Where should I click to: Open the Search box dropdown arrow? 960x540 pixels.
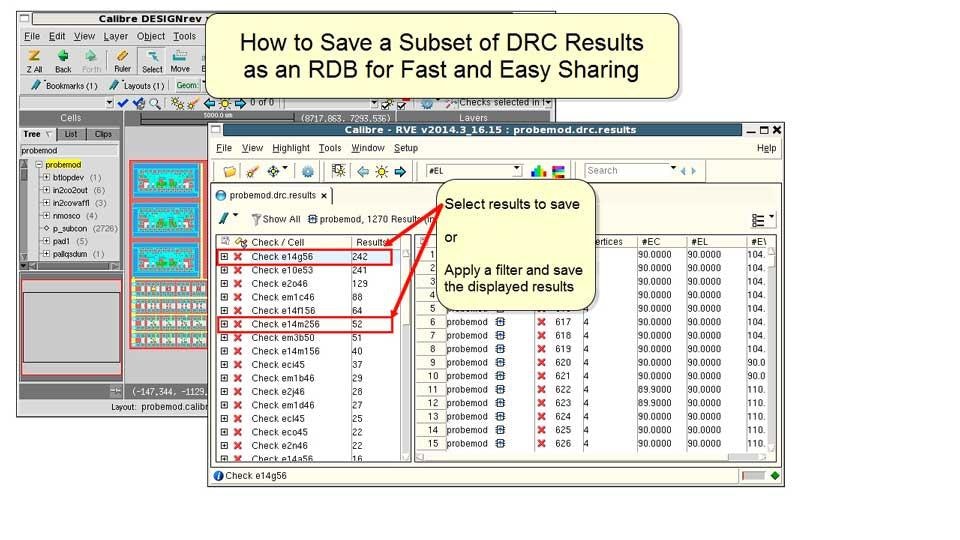click(x=673, y=168)
